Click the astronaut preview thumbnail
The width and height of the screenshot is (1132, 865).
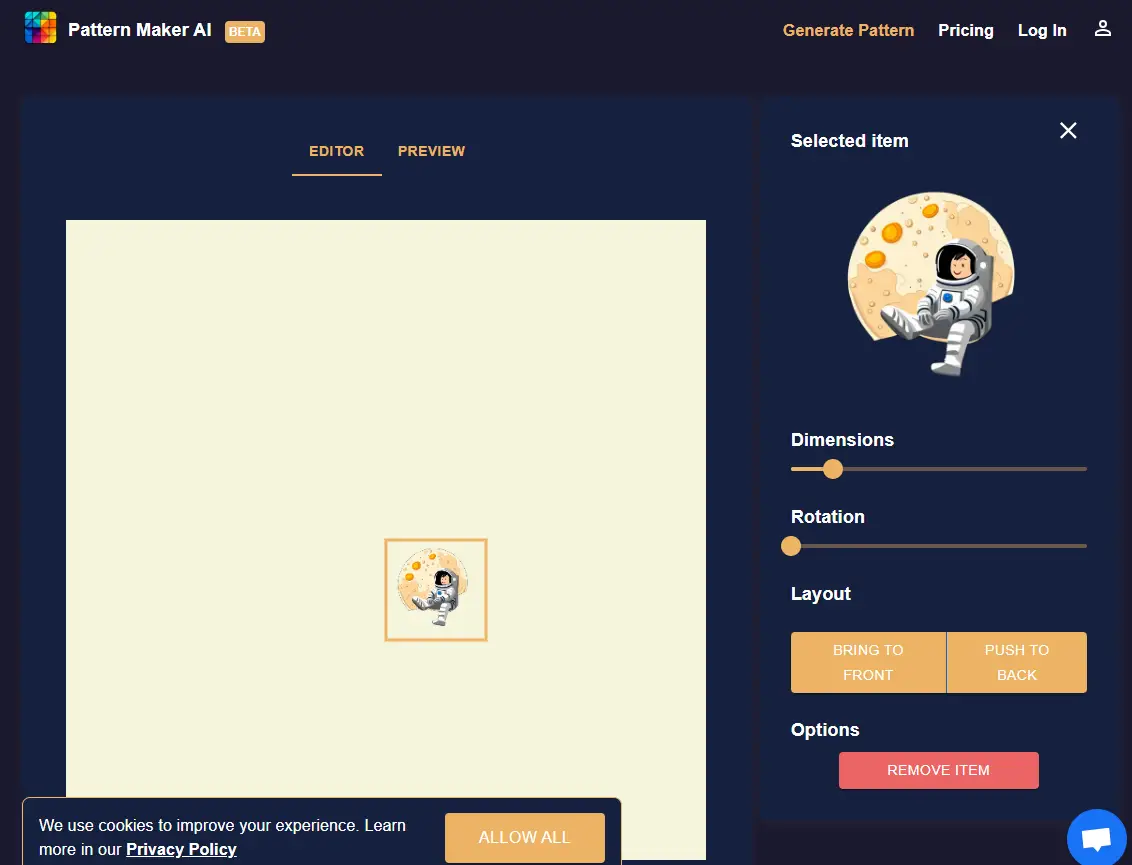pyautogui.click(x=931, y=283)
